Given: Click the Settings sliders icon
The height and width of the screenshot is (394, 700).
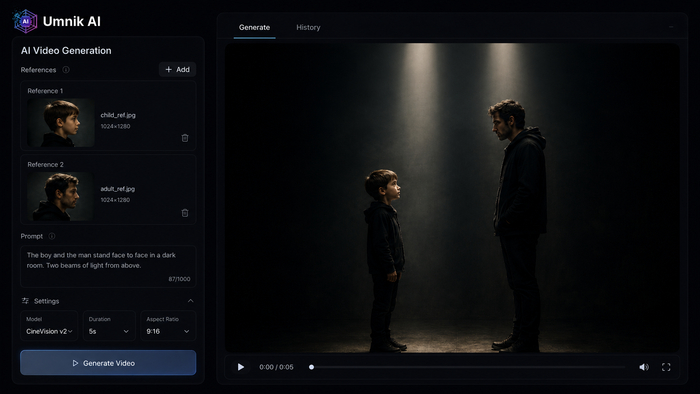Looking at the screenshot, I should pyautogui.click(x=25, y=301).
